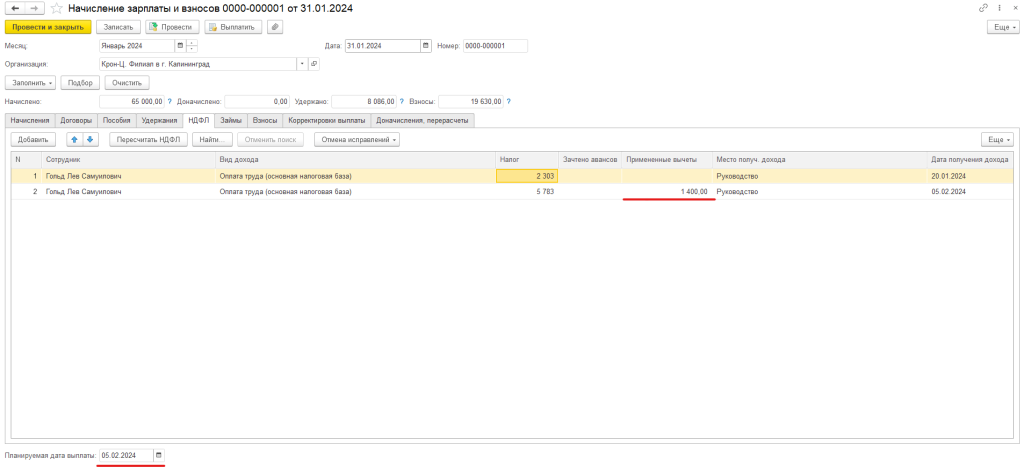Move selected row up with arrow
Screen dimensions: 1024x467
74,140
